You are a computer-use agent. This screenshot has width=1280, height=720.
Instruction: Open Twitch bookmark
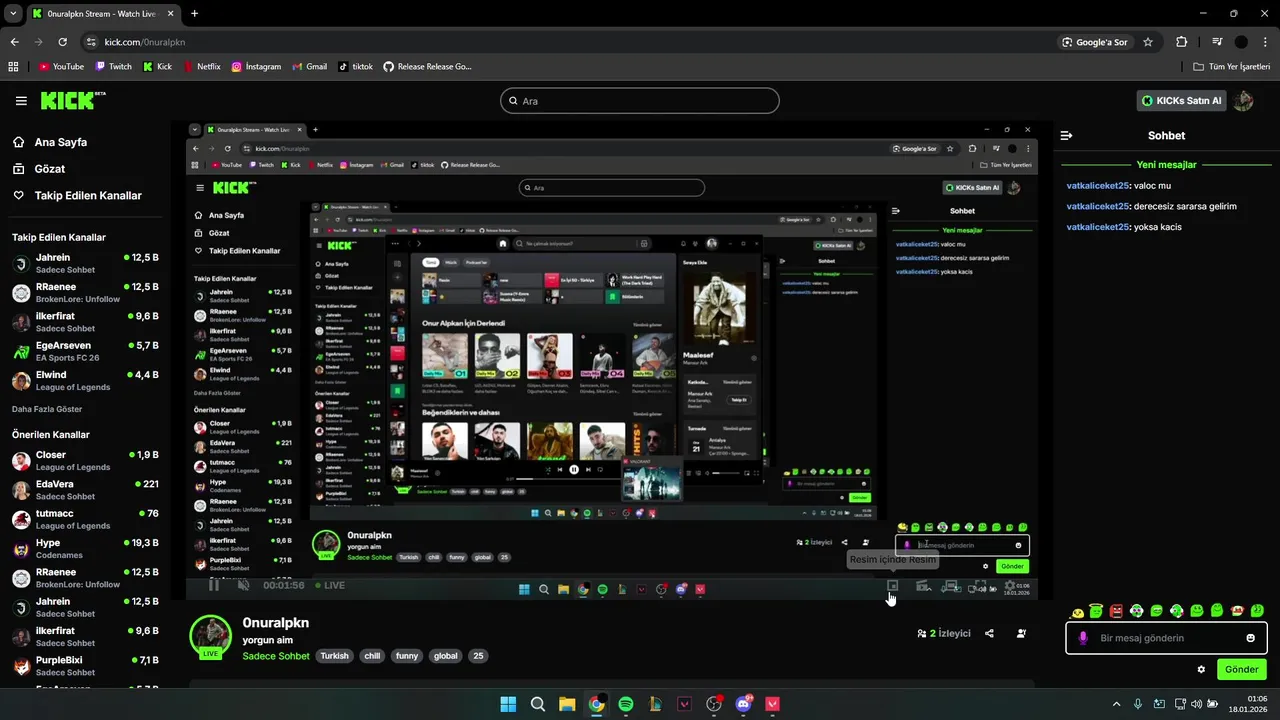click(x=113, y=67)
